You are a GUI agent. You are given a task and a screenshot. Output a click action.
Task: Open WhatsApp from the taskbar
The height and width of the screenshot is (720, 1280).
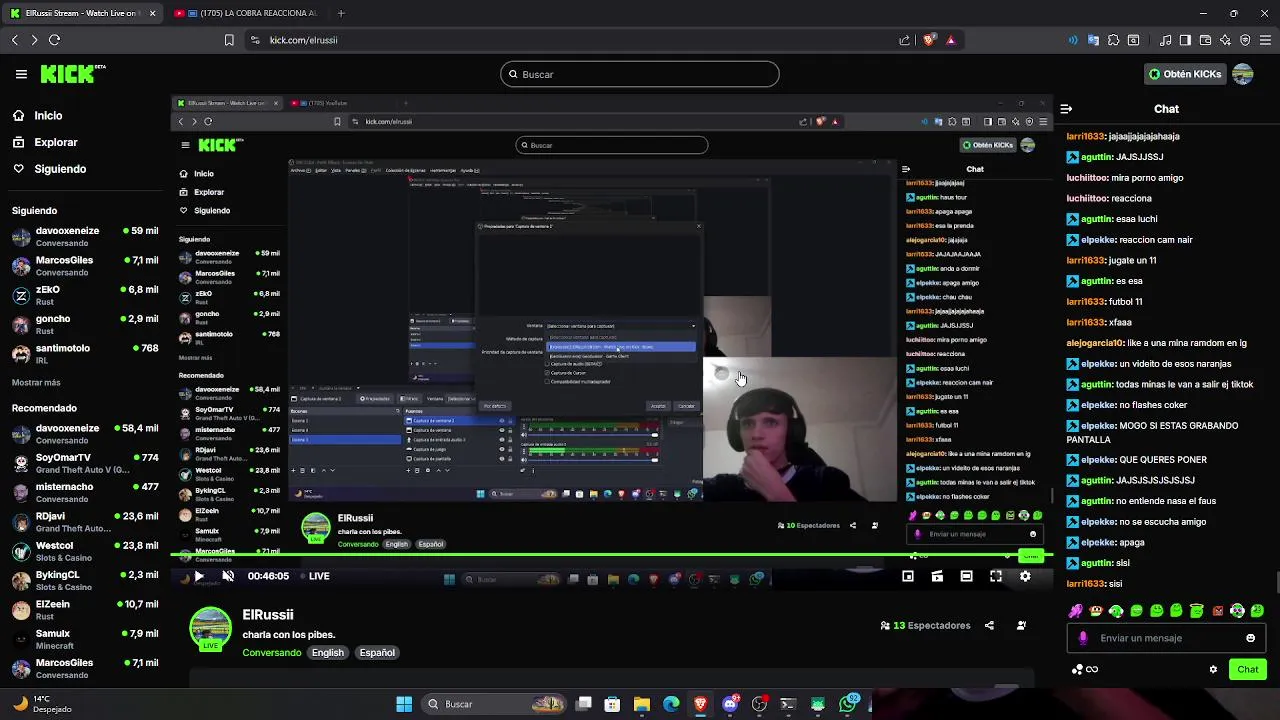[849, 704]
